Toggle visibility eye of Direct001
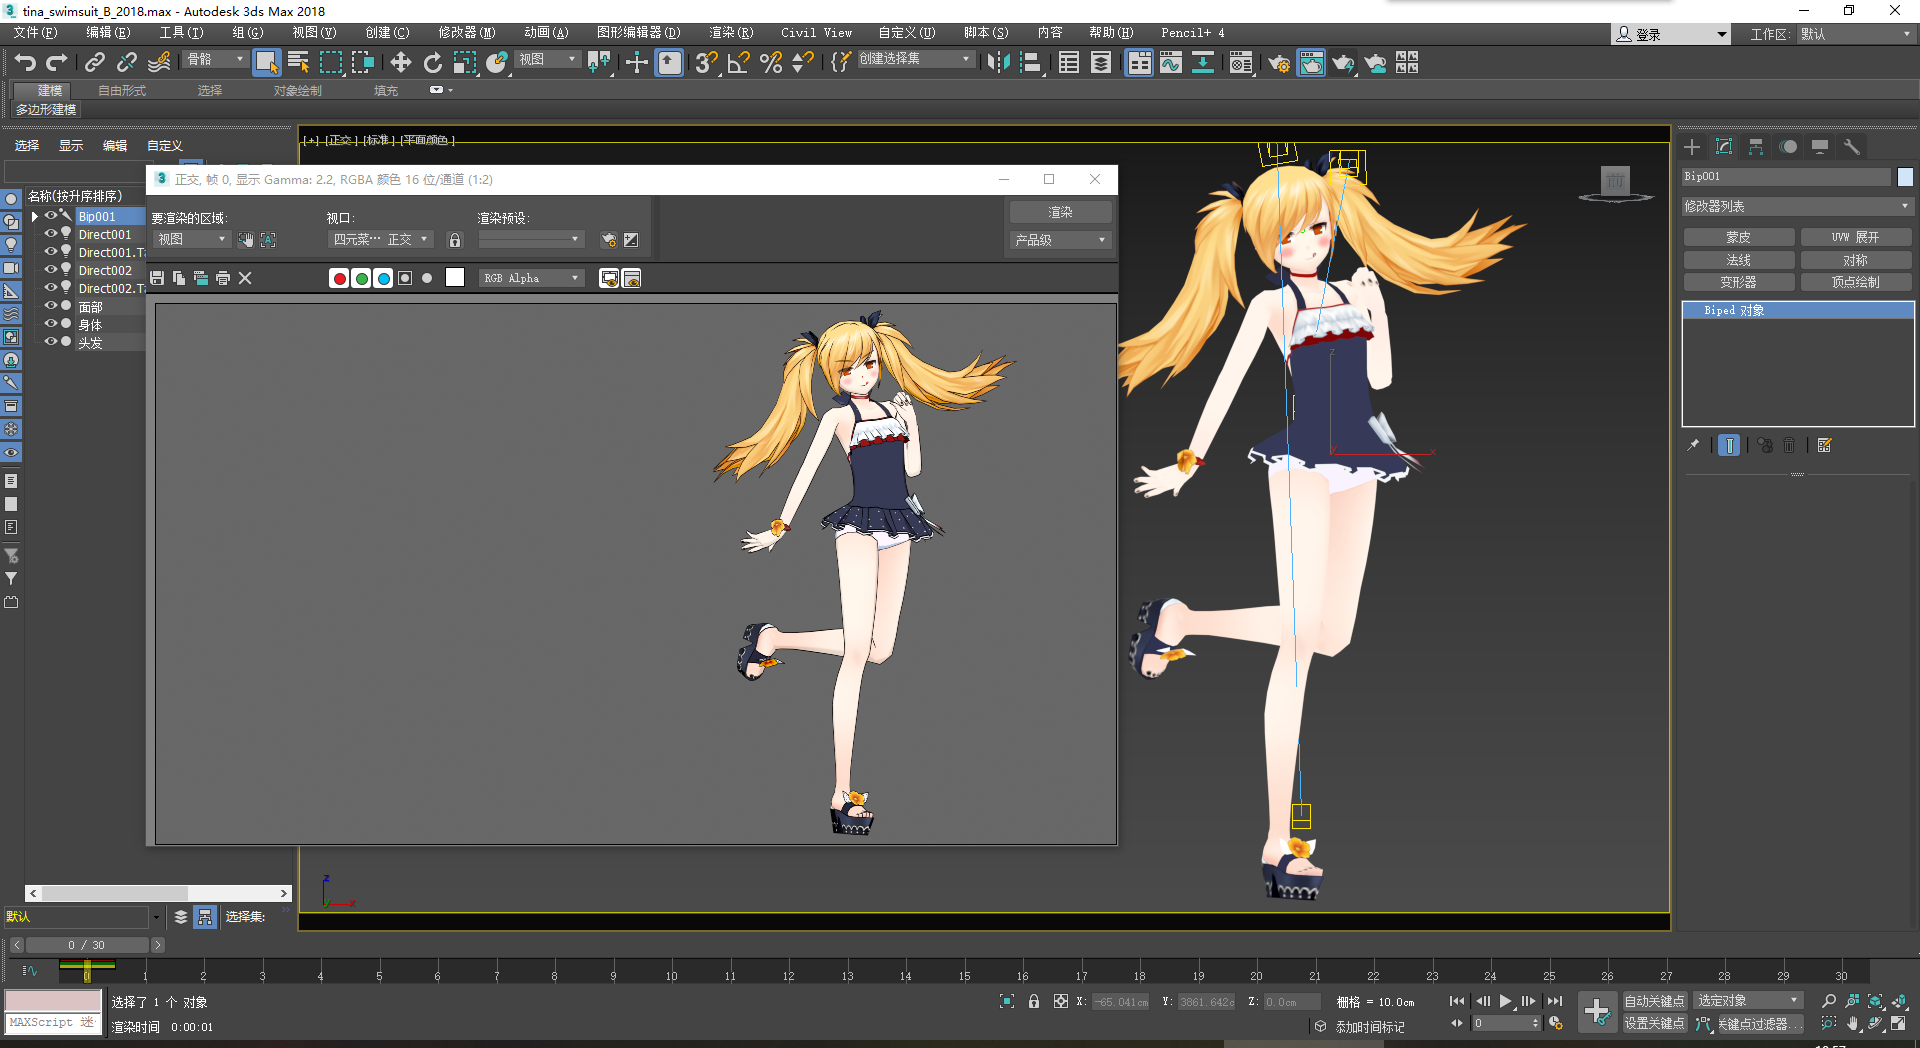Screen dimensions: 1920x1048 tap(50, 234)
